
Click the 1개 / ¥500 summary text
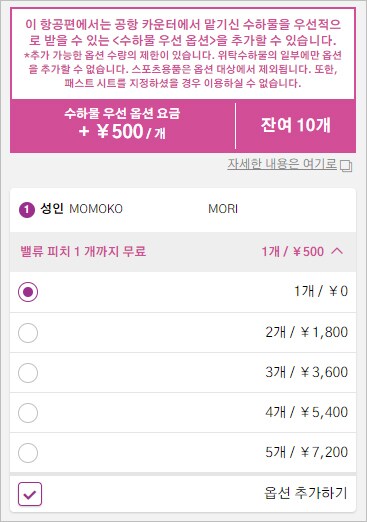(x=292, y=251)
